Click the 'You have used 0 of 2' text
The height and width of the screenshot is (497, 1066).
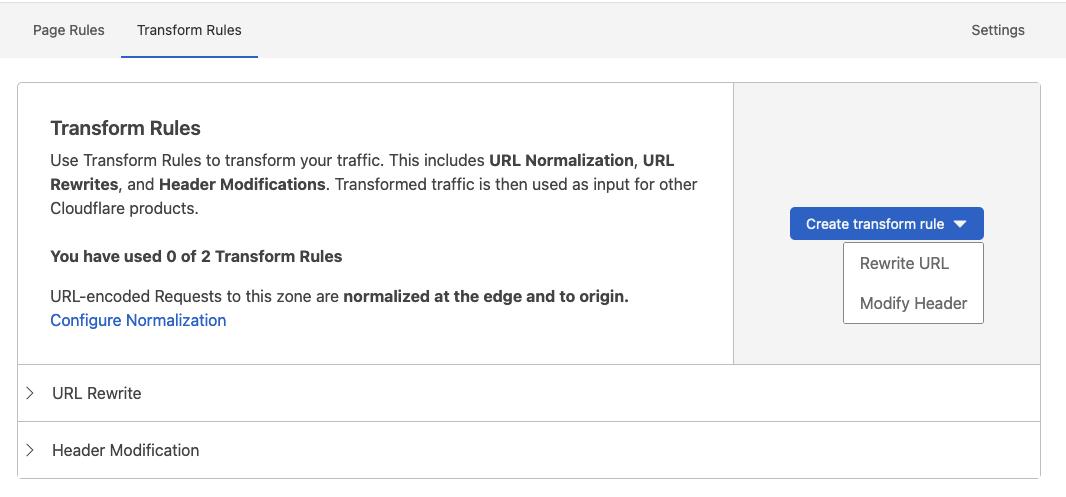coord(196,256)
